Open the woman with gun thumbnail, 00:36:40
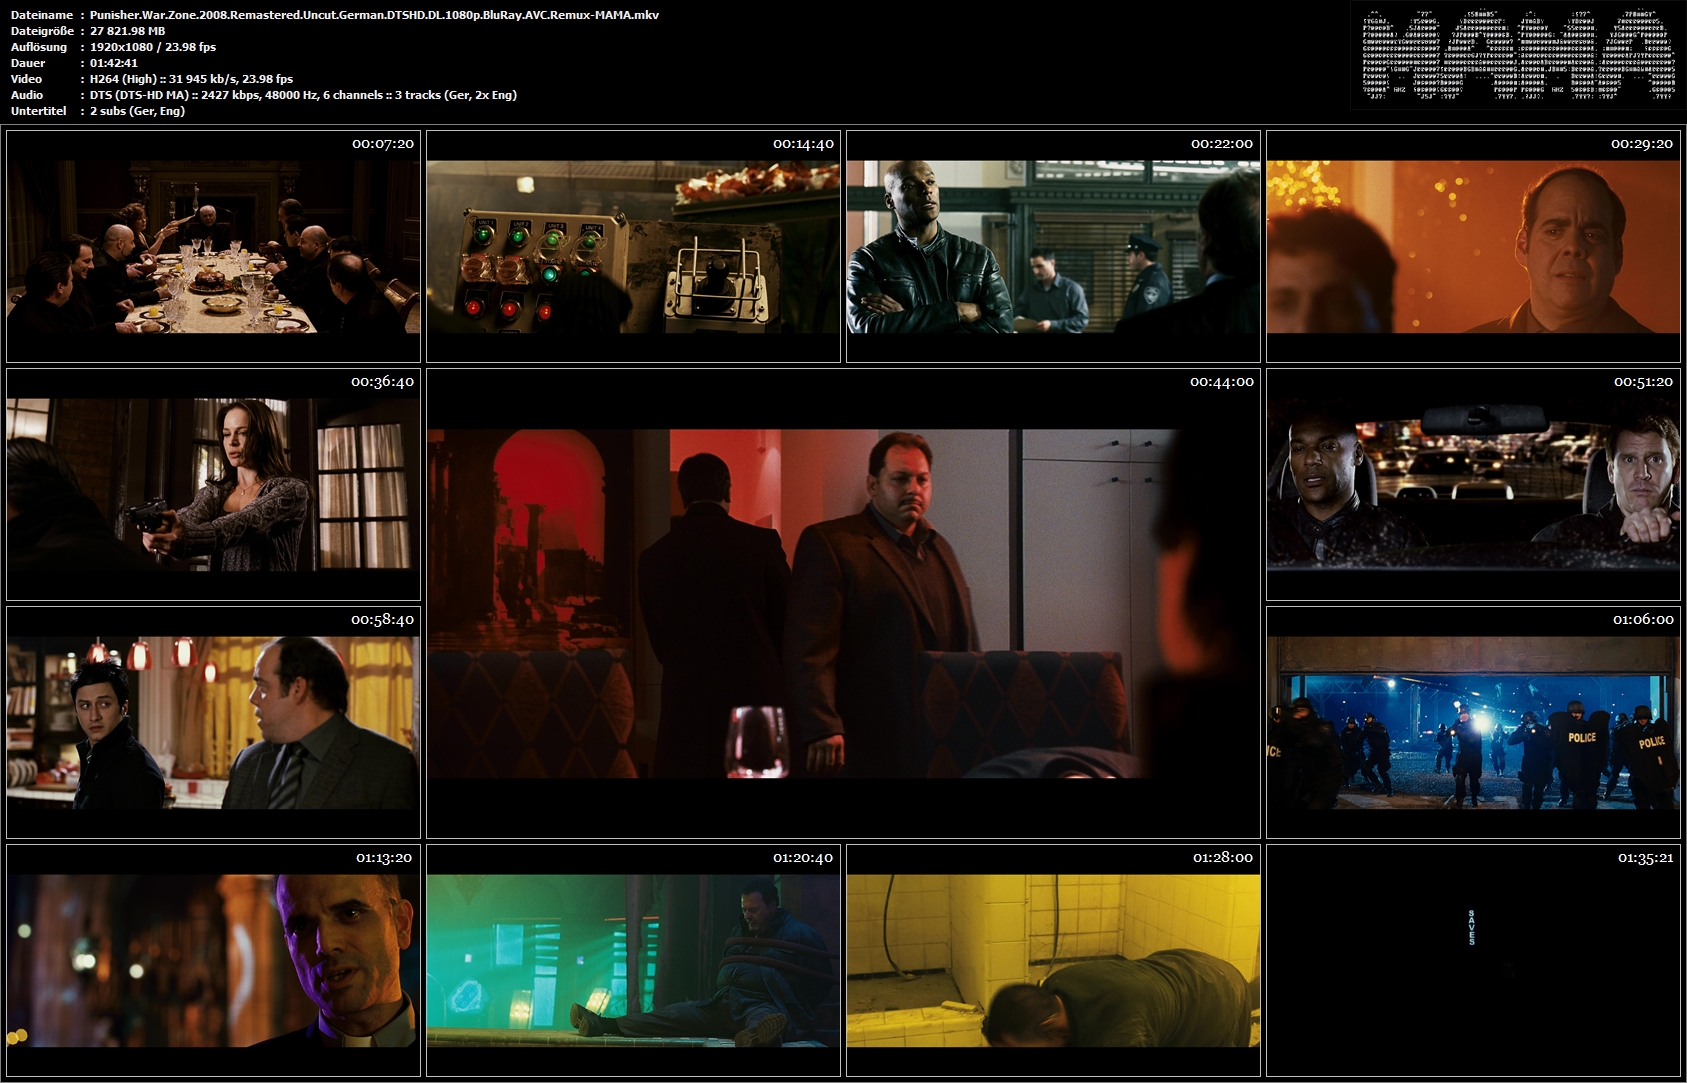 pyautogui.click(x=213, y=484)
